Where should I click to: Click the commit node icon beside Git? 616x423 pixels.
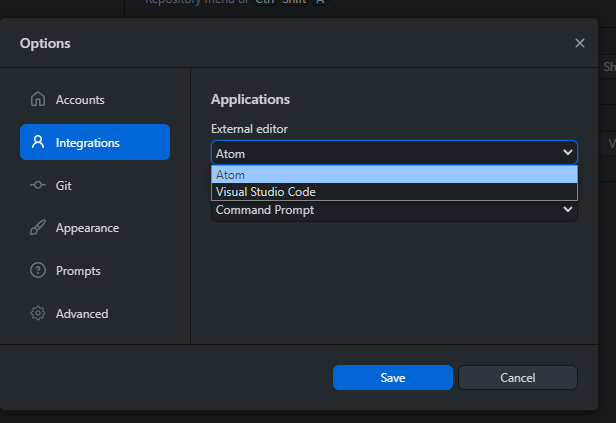(x=38, y=185)
